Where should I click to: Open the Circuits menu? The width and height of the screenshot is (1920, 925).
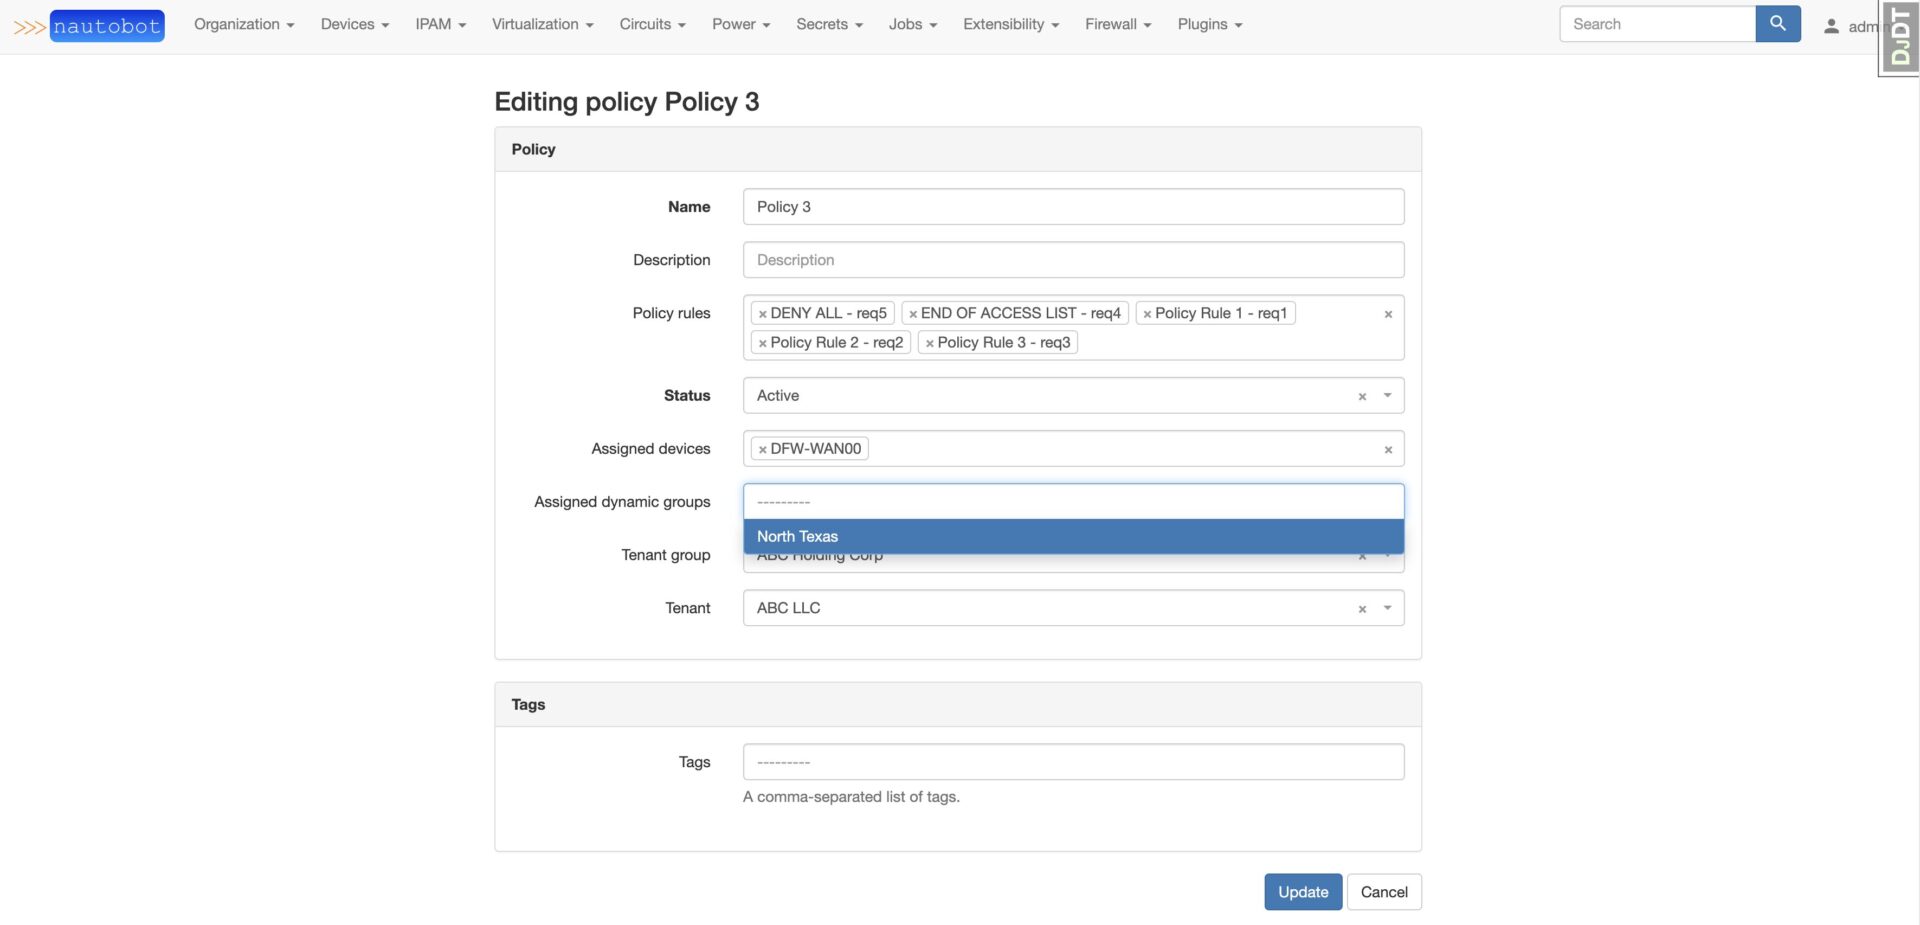pyautogui.click(x=652, y=24)
